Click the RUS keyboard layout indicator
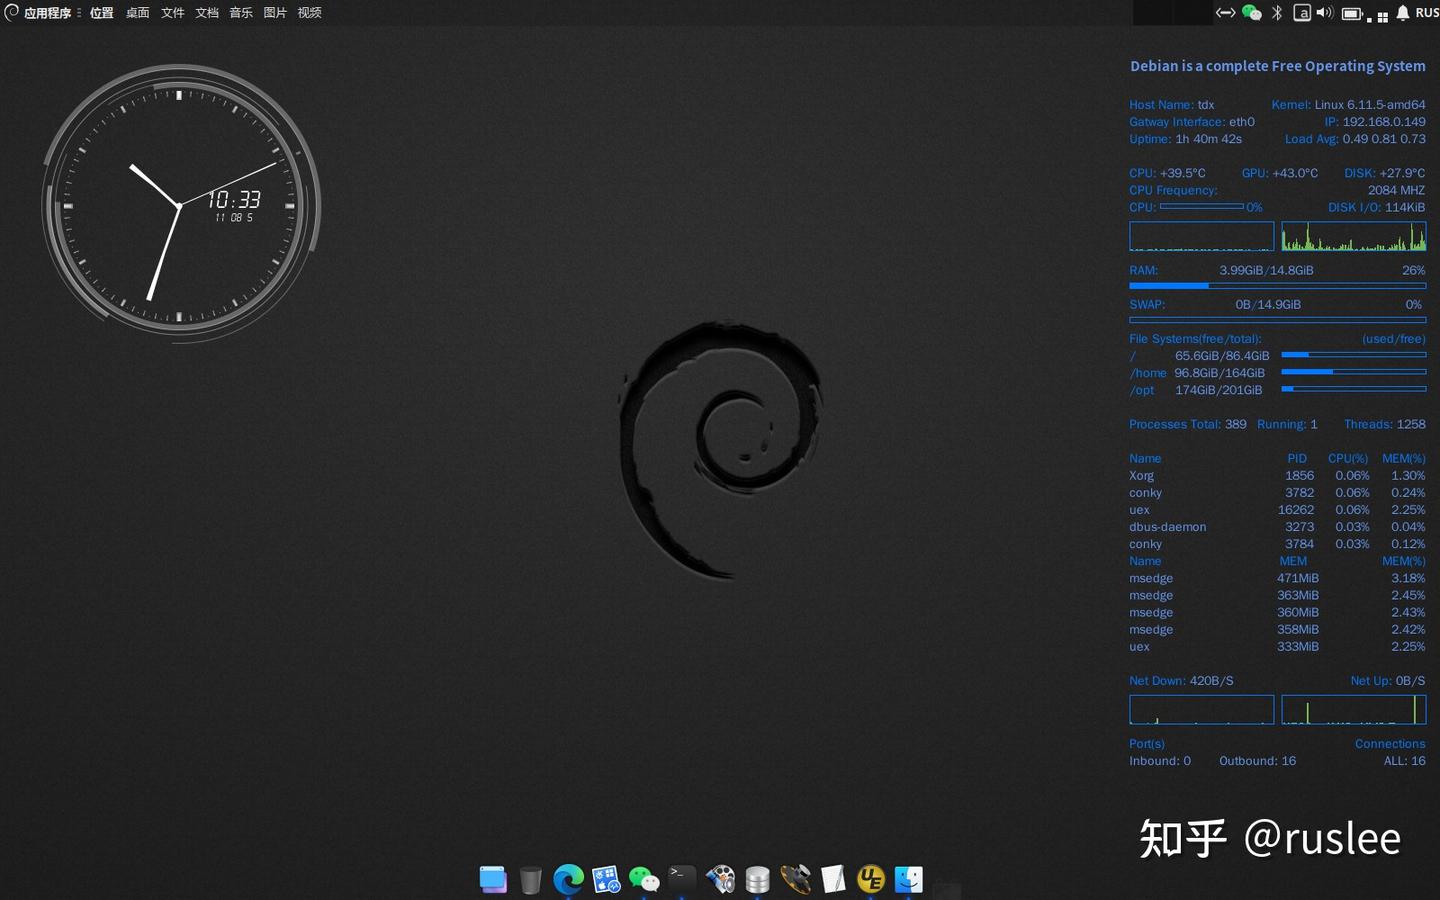 click(1427, 13)
